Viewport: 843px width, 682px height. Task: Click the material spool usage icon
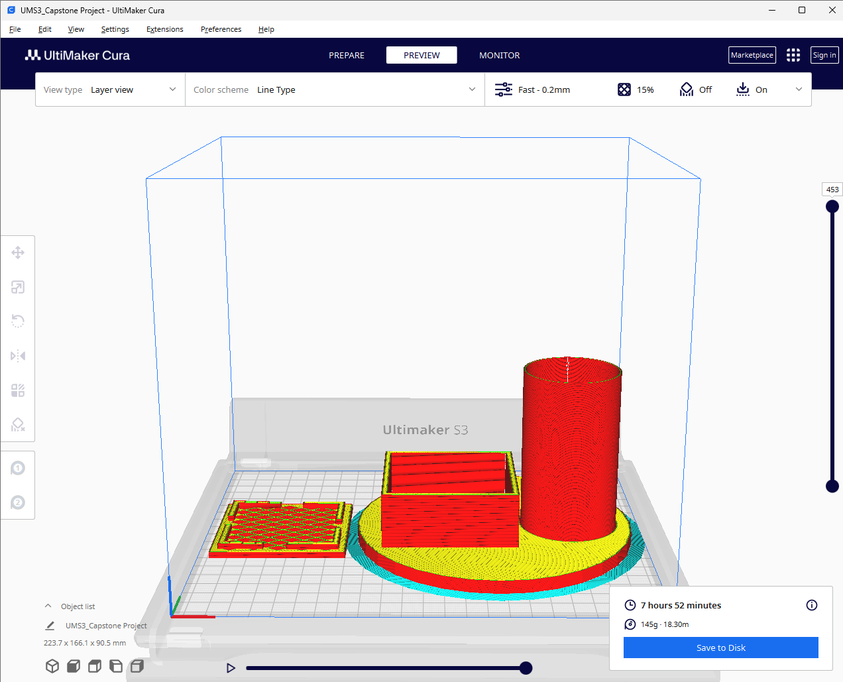click(x=630, y=624)
